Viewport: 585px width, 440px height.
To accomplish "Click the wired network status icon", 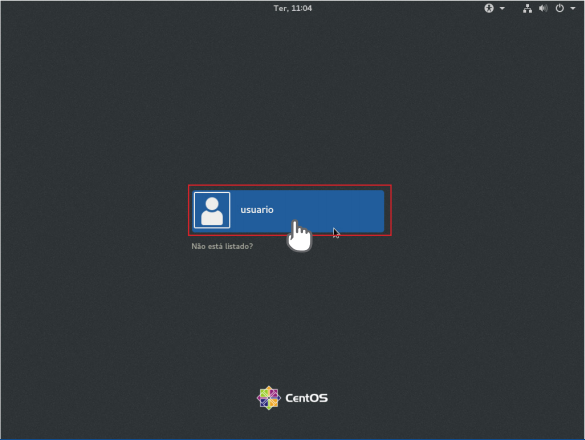I will point(527,8).
